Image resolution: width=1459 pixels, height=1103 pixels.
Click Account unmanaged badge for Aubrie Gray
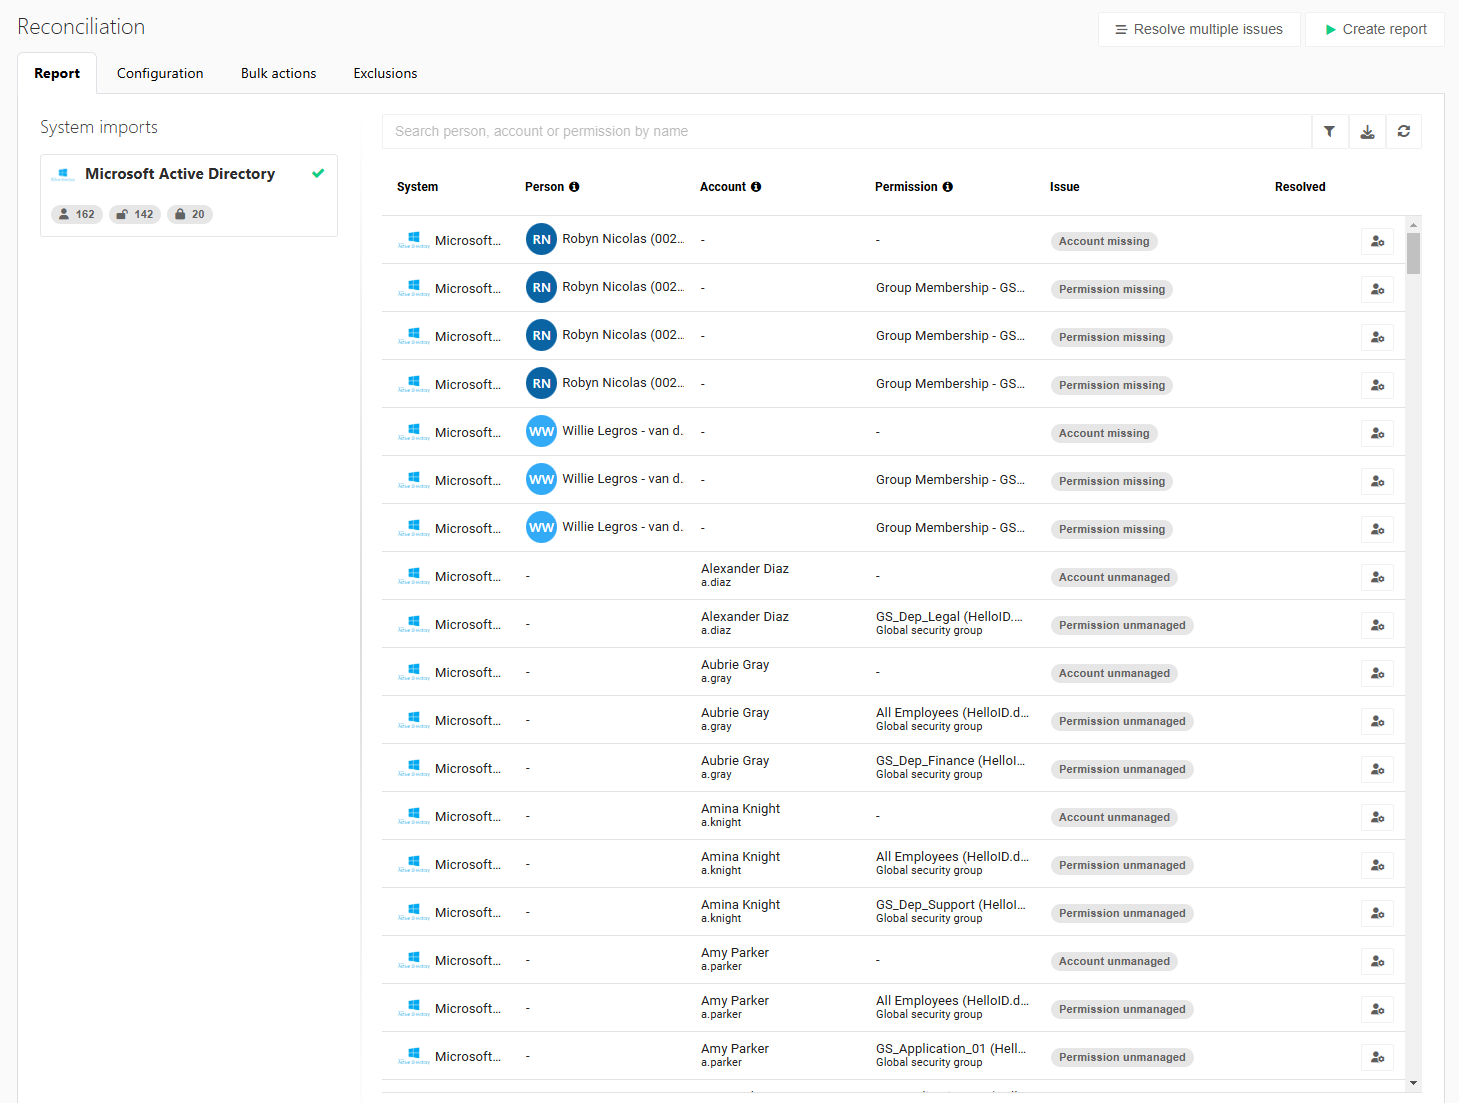coord(1114,673)
